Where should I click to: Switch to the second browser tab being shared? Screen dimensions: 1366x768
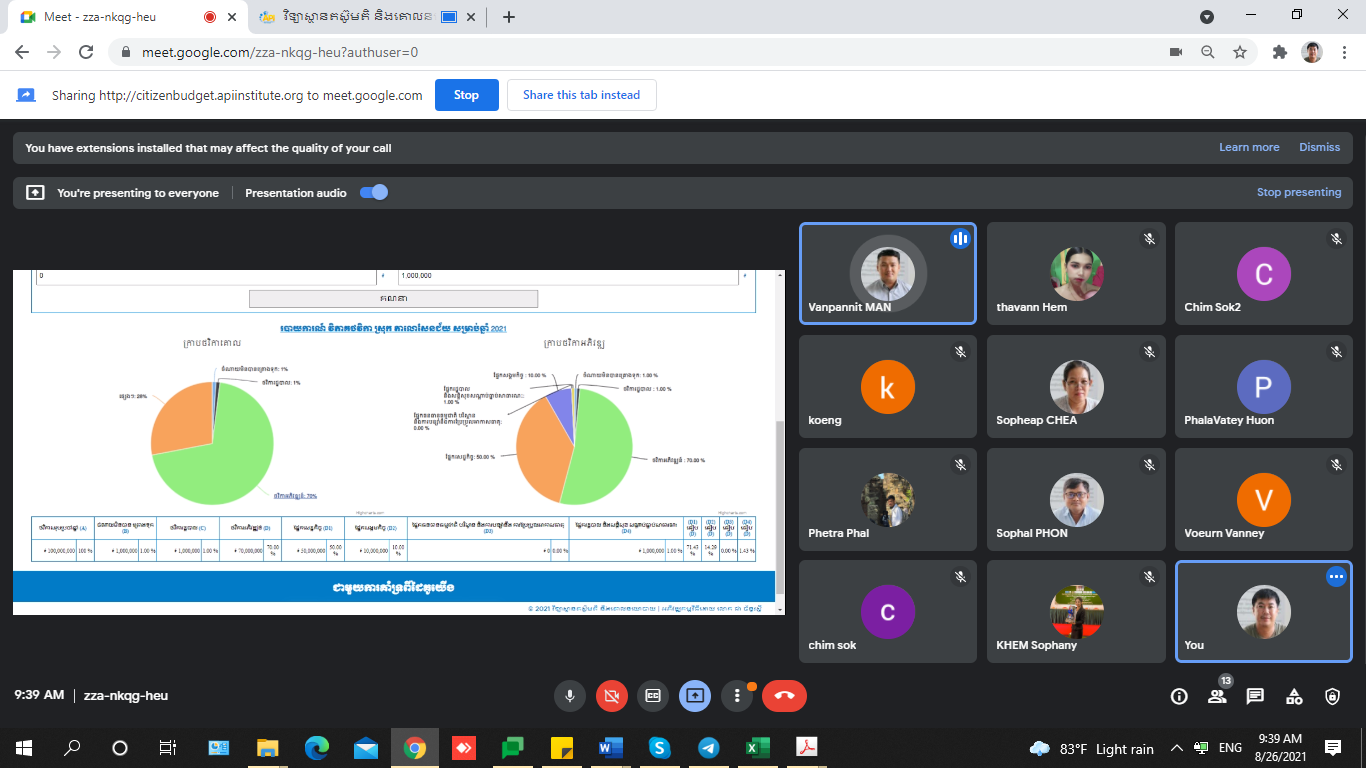click(x=345, y=17)
